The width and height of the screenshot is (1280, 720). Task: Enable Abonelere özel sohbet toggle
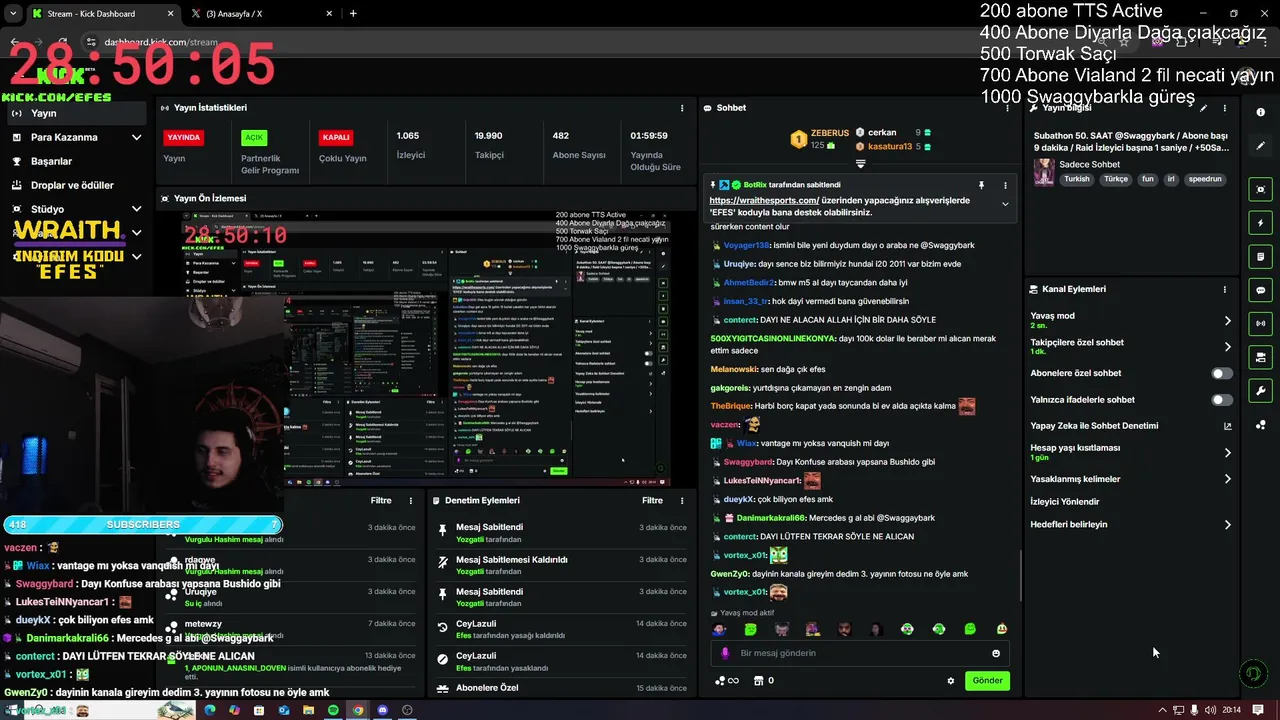coord(1222,373)
